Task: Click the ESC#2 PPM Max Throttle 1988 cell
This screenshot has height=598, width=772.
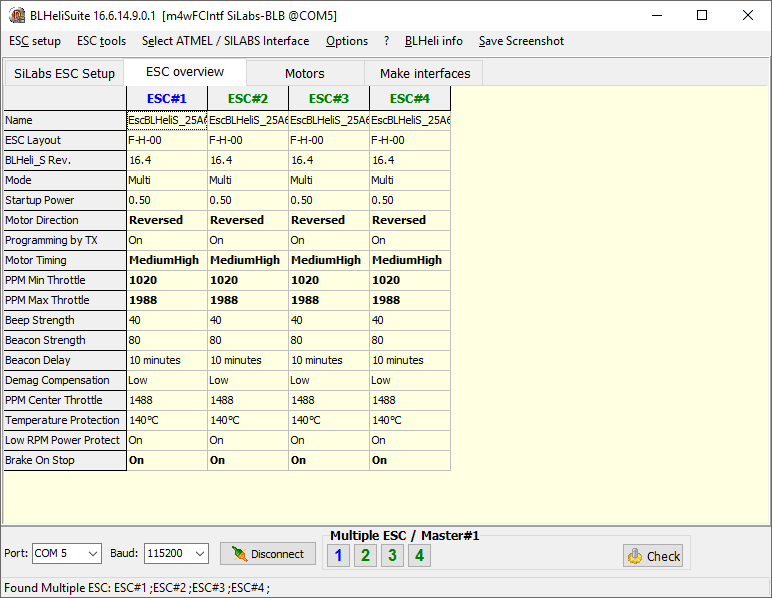Action: tap(248, 300)
